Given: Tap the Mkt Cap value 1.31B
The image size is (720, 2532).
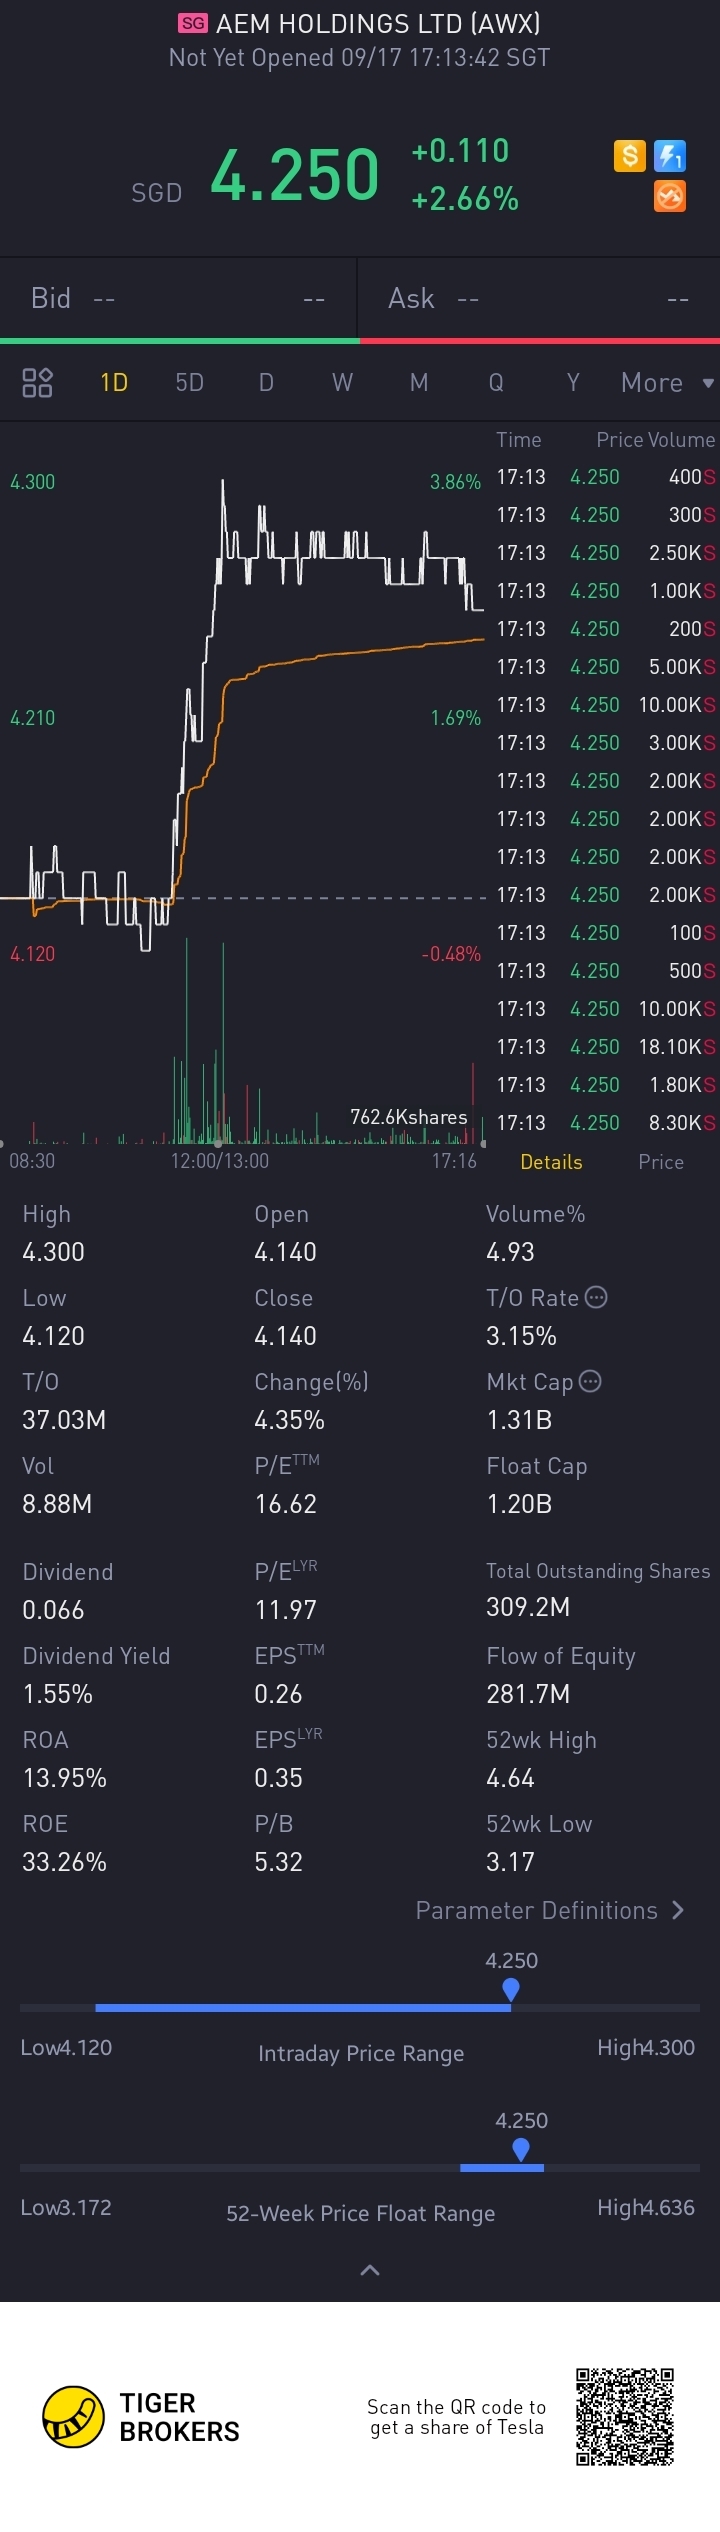Looking at the screenshot, I should [519, 1420].
